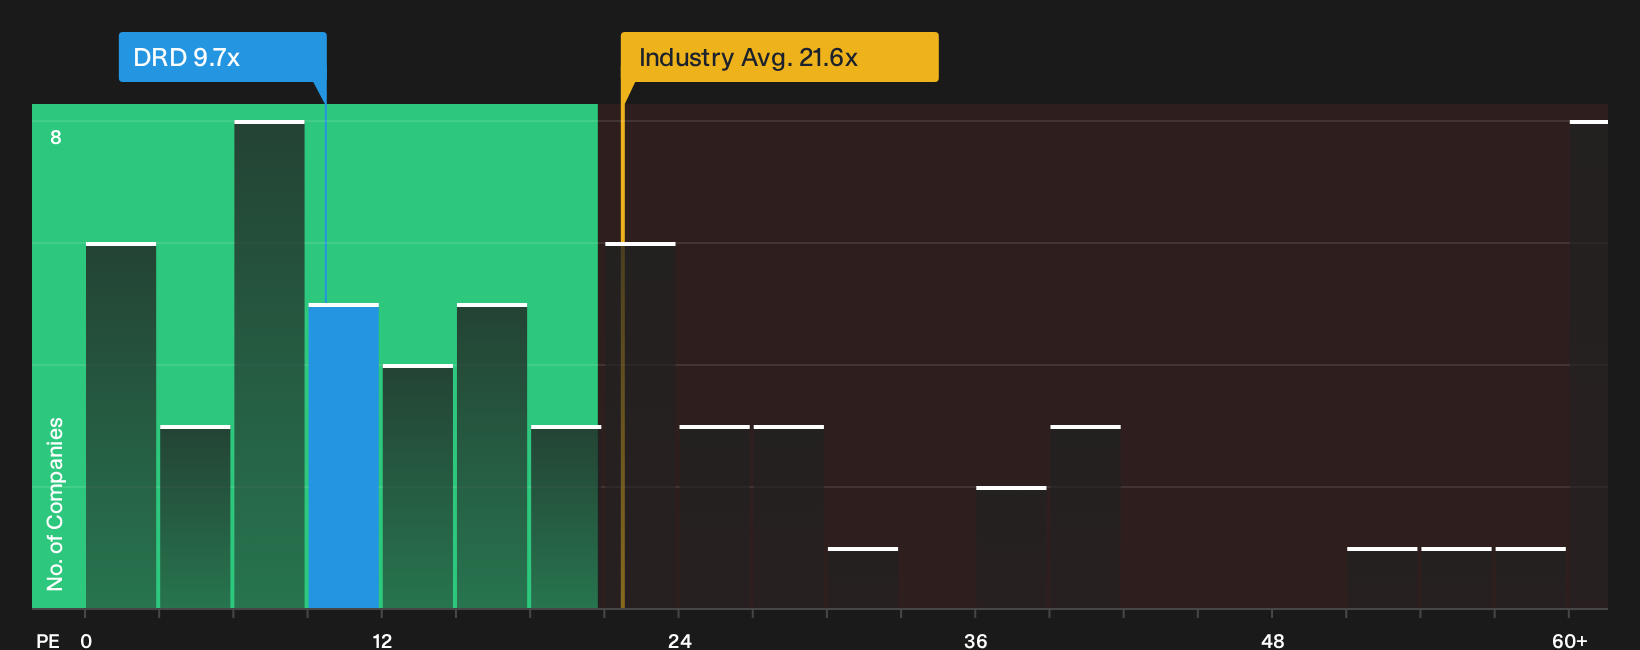Select the green bar for PE 15 to 18
Image resolution: width=1640 pixels, height=650 pixels.
coord(492,456)
